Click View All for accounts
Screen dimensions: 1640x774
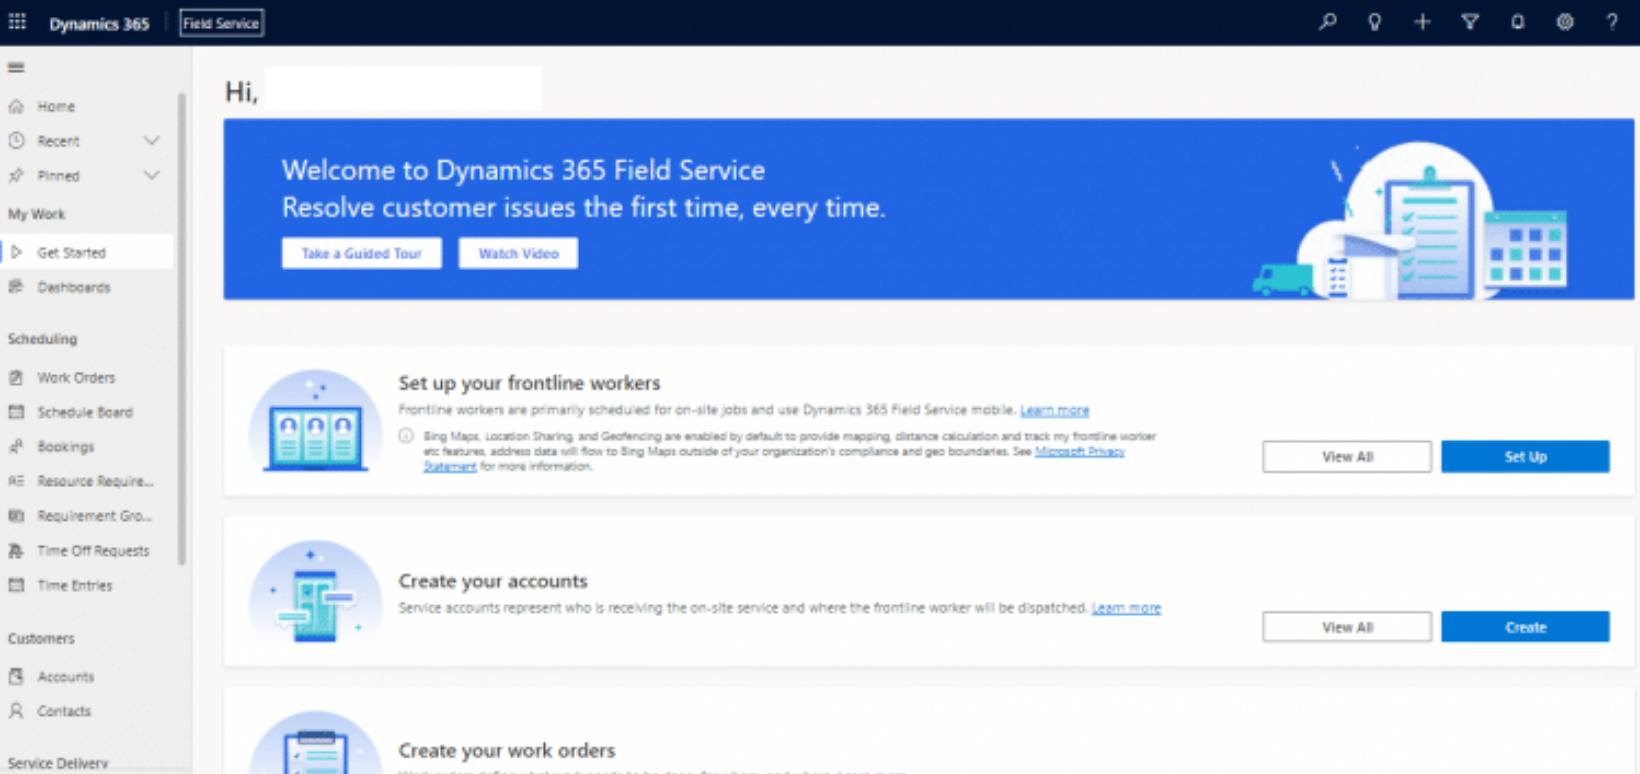click(1347, 627)
